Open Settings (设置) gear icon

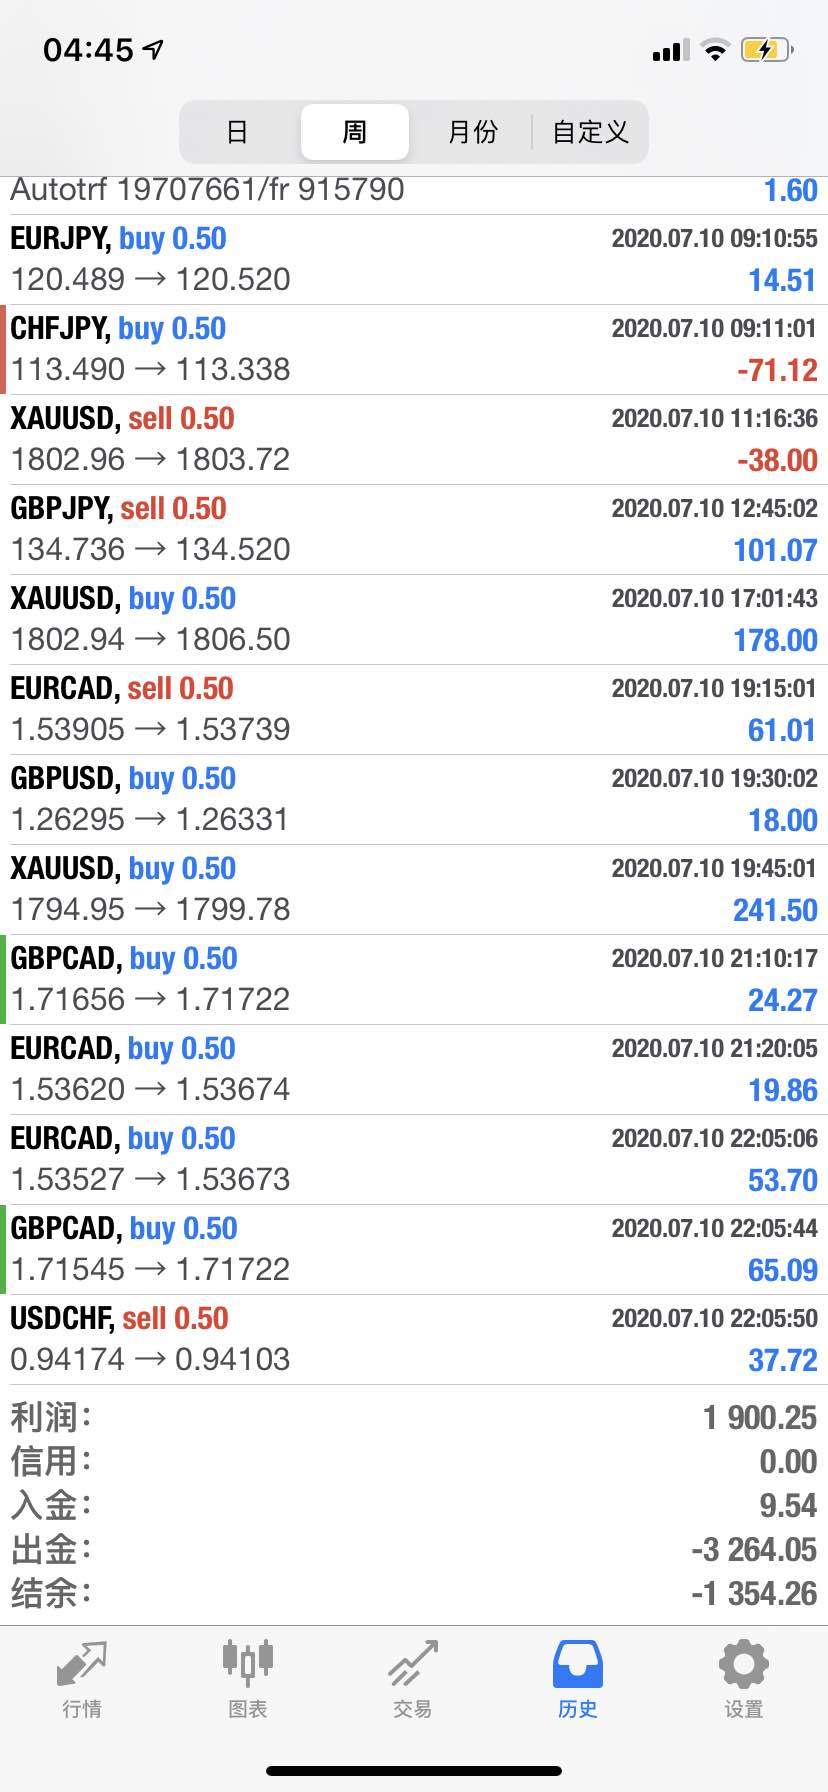click(x=743, y=1664)
